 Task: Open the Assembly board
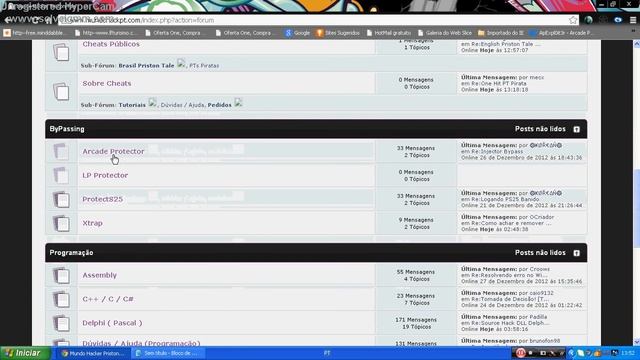tap(100, 275)
